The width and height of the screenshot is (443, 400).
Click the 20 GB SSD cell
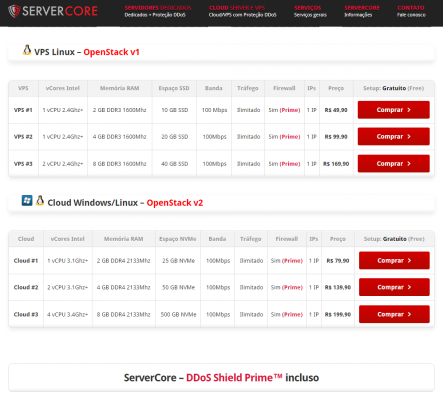tap(175, 137)
